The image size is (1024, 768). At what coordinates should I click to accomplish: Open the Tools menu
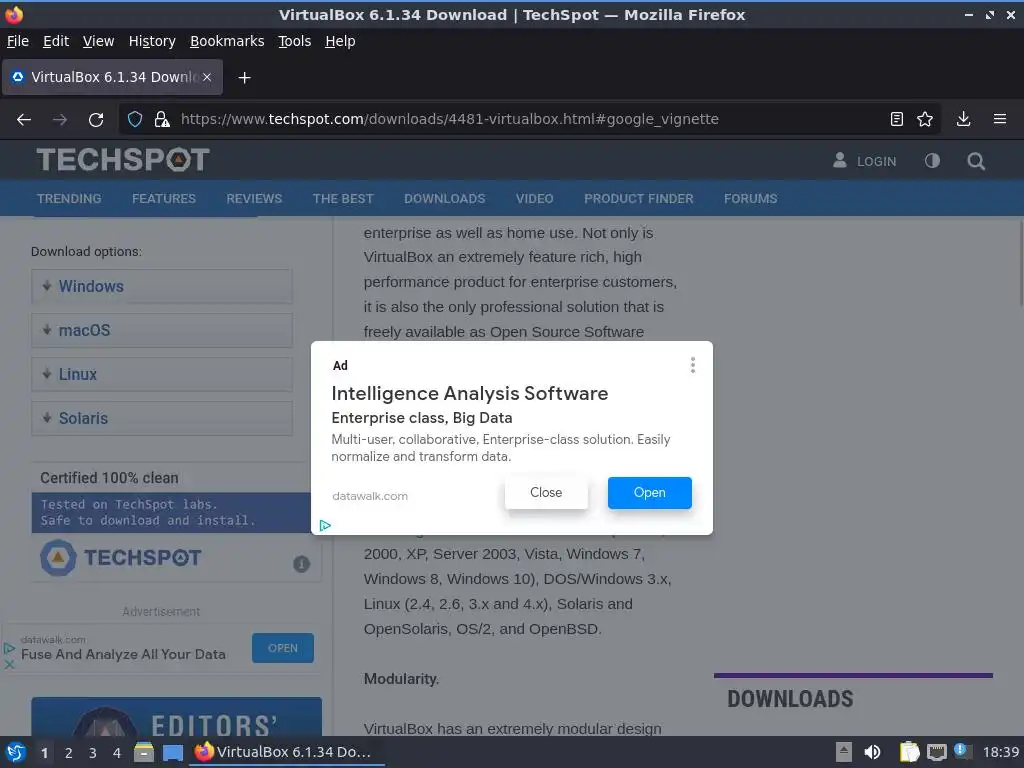click(295, 41)
